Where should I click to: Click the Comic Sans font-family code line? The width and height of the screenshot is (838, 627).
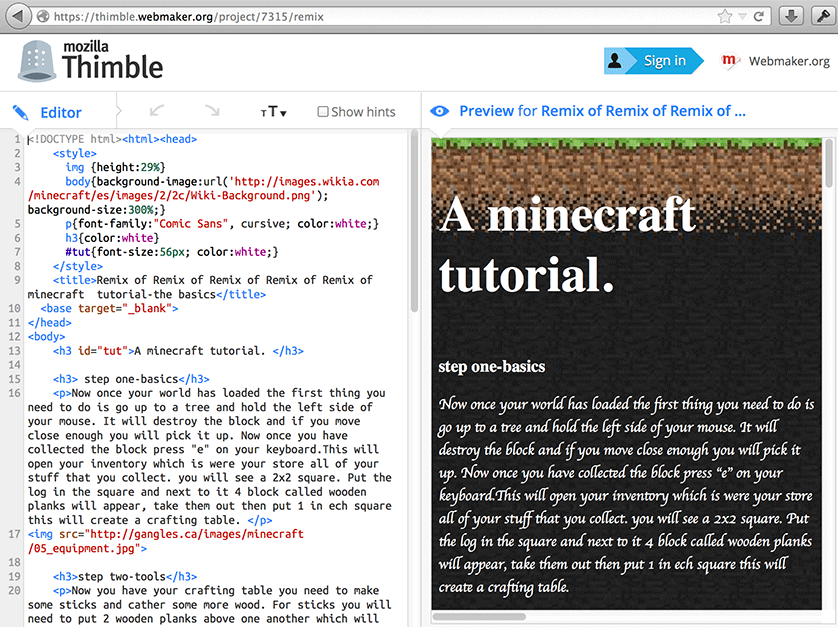(x=222, y=223)
